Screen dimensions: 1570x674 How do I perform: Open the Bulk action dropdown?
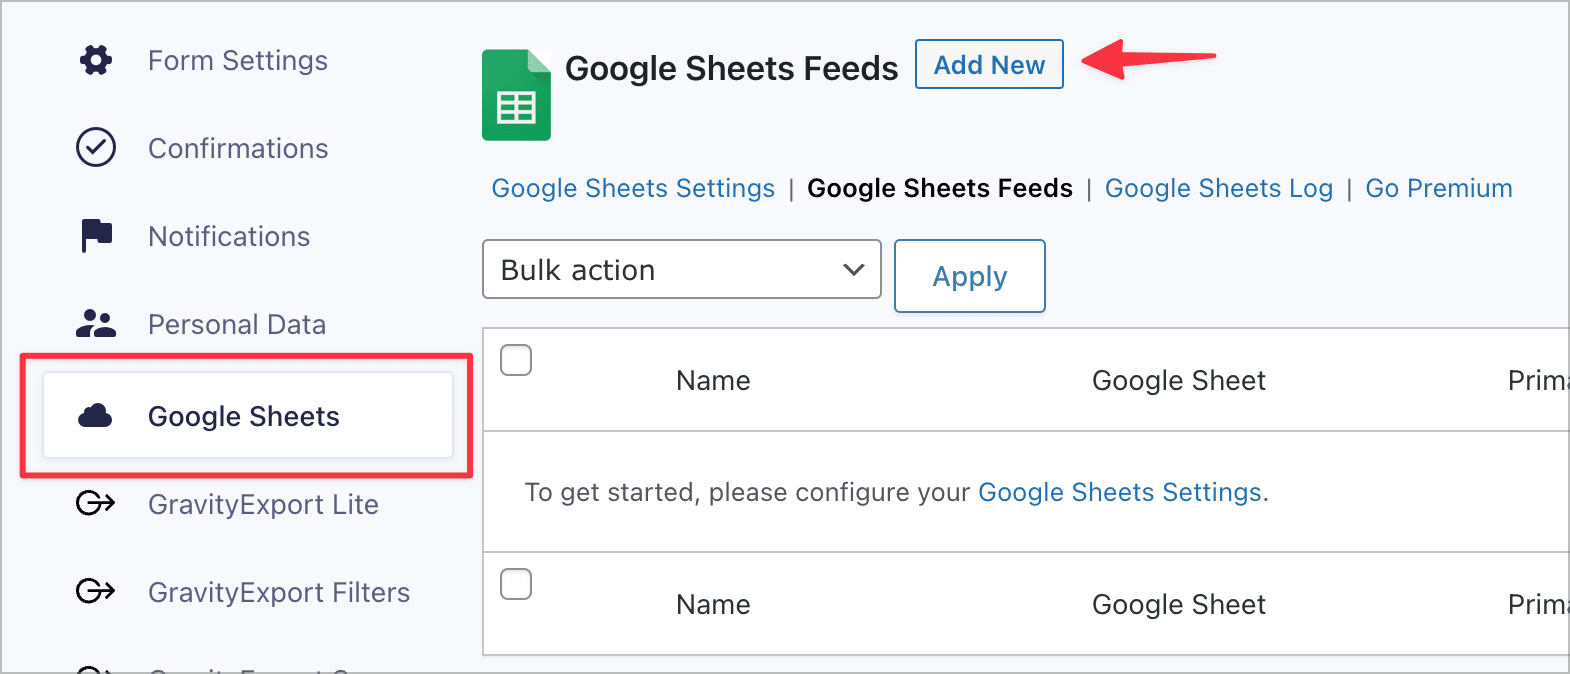681,269
